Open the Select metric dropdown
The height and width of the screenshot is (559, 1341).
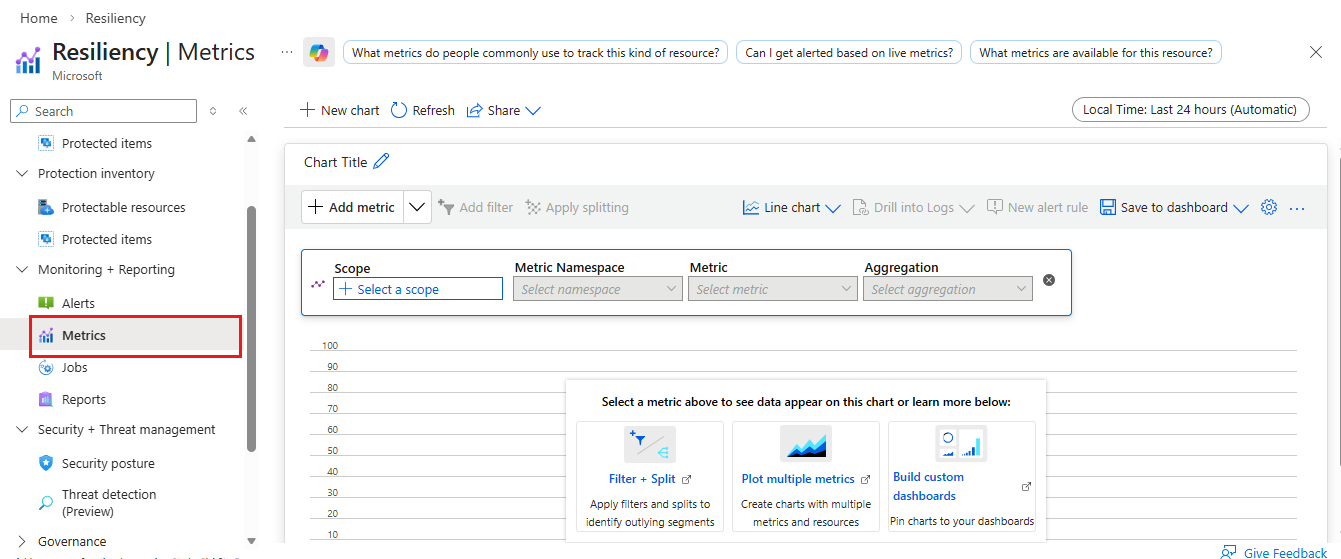coord(773,289)
